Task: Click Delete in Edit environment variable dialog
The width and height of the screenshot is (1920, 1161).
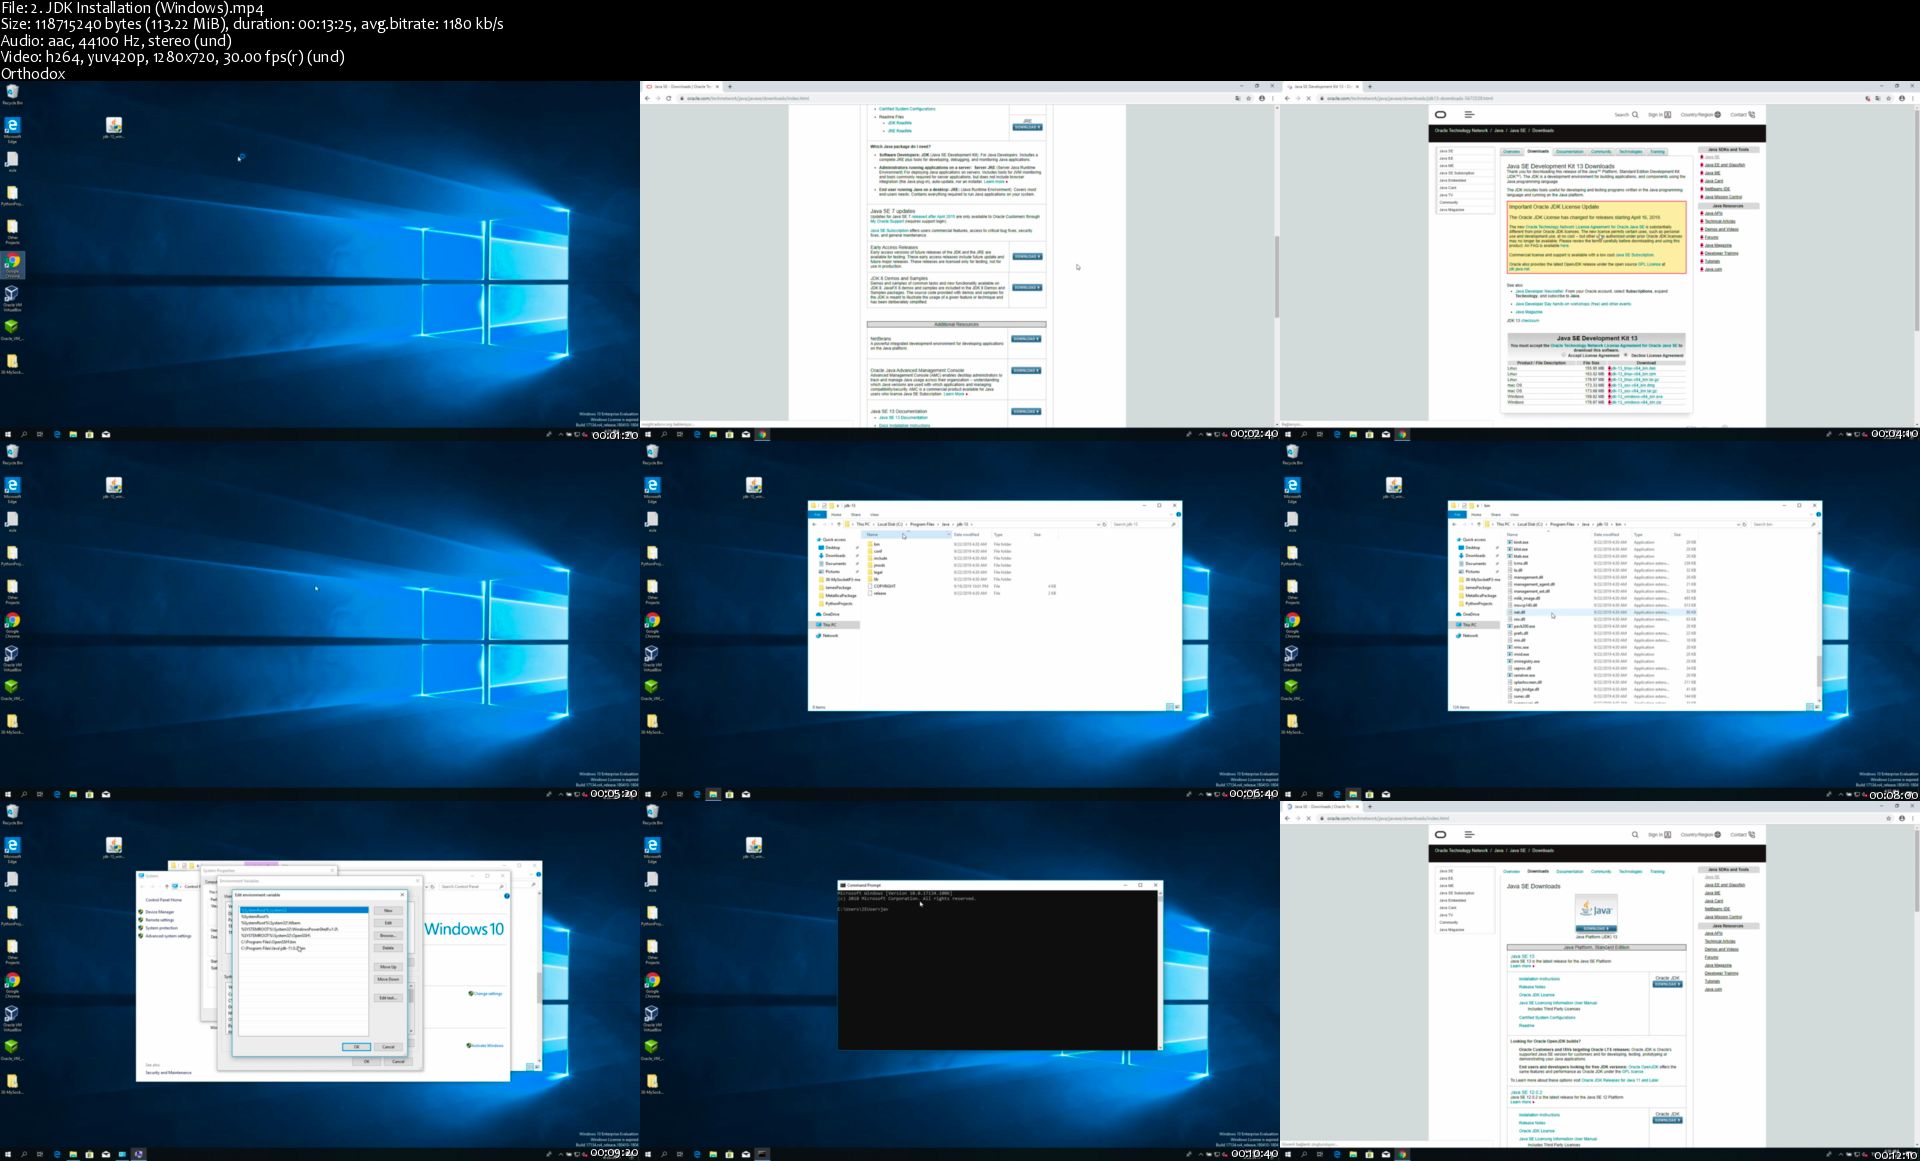Action: point(388,947)
